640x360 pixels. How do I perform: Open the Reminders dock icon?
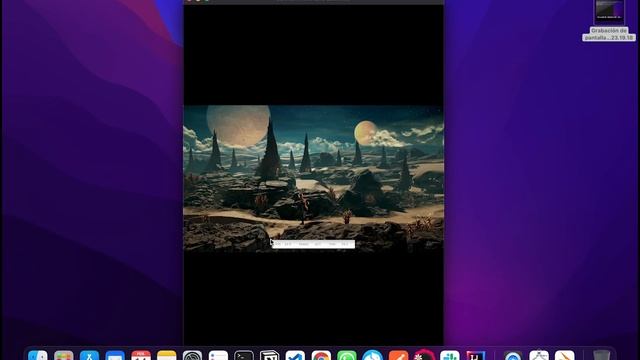(218, 355)
